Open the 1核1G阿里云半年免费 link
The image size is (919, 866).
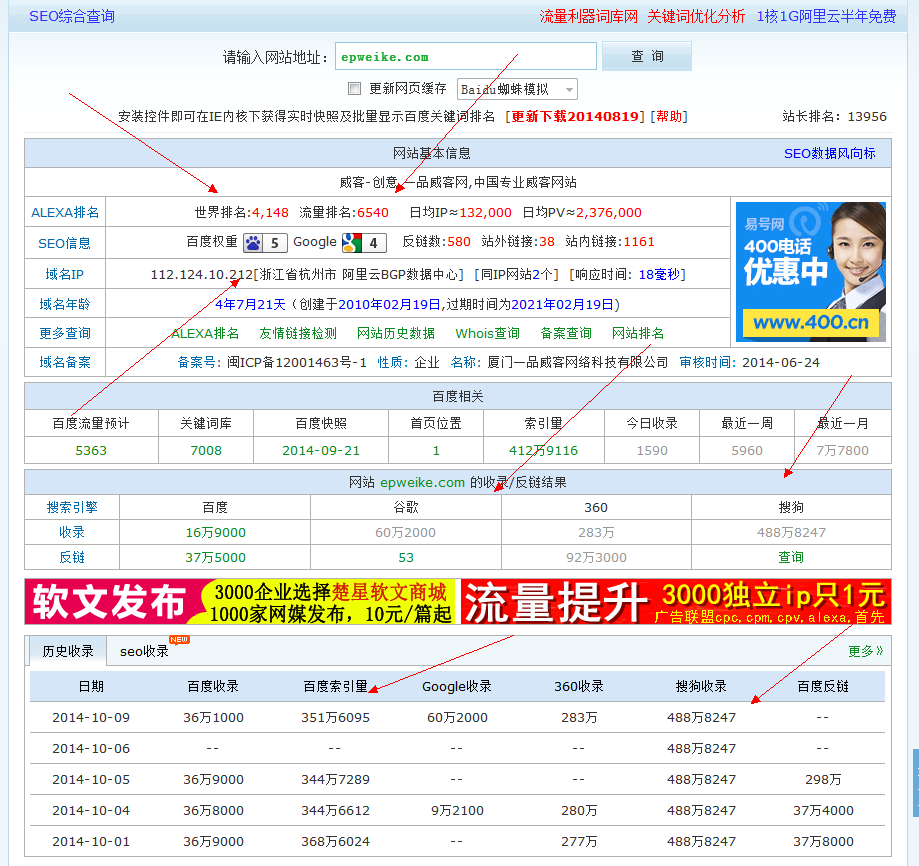pyautogui.click(x=826, y=16)
